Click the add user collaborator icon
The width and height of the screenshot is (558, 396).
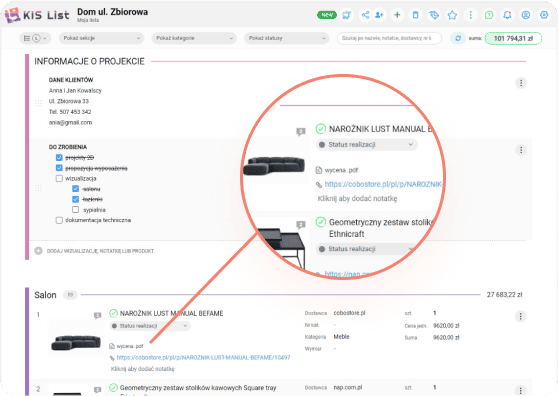(x=379, y=15)
